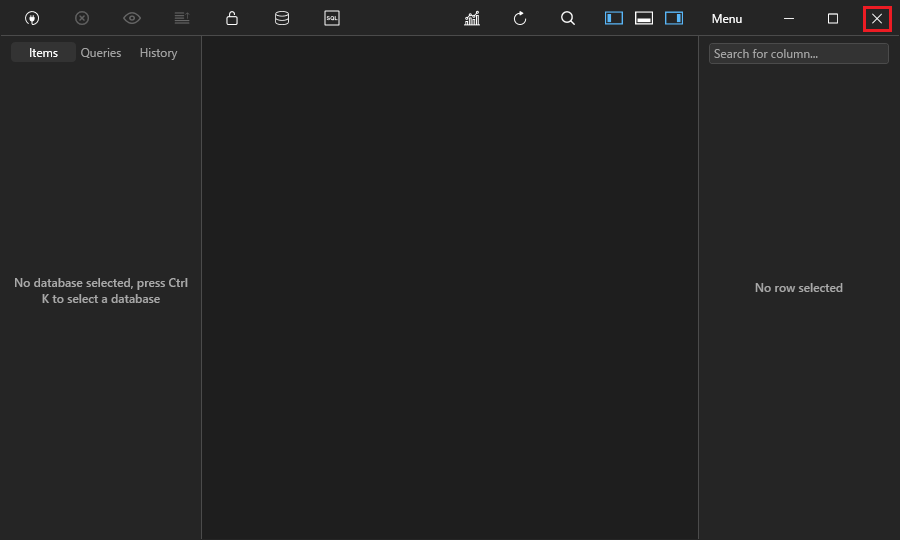Click the connection plug icon
Viewport: 900px width, 540px height.
point(32,18)
